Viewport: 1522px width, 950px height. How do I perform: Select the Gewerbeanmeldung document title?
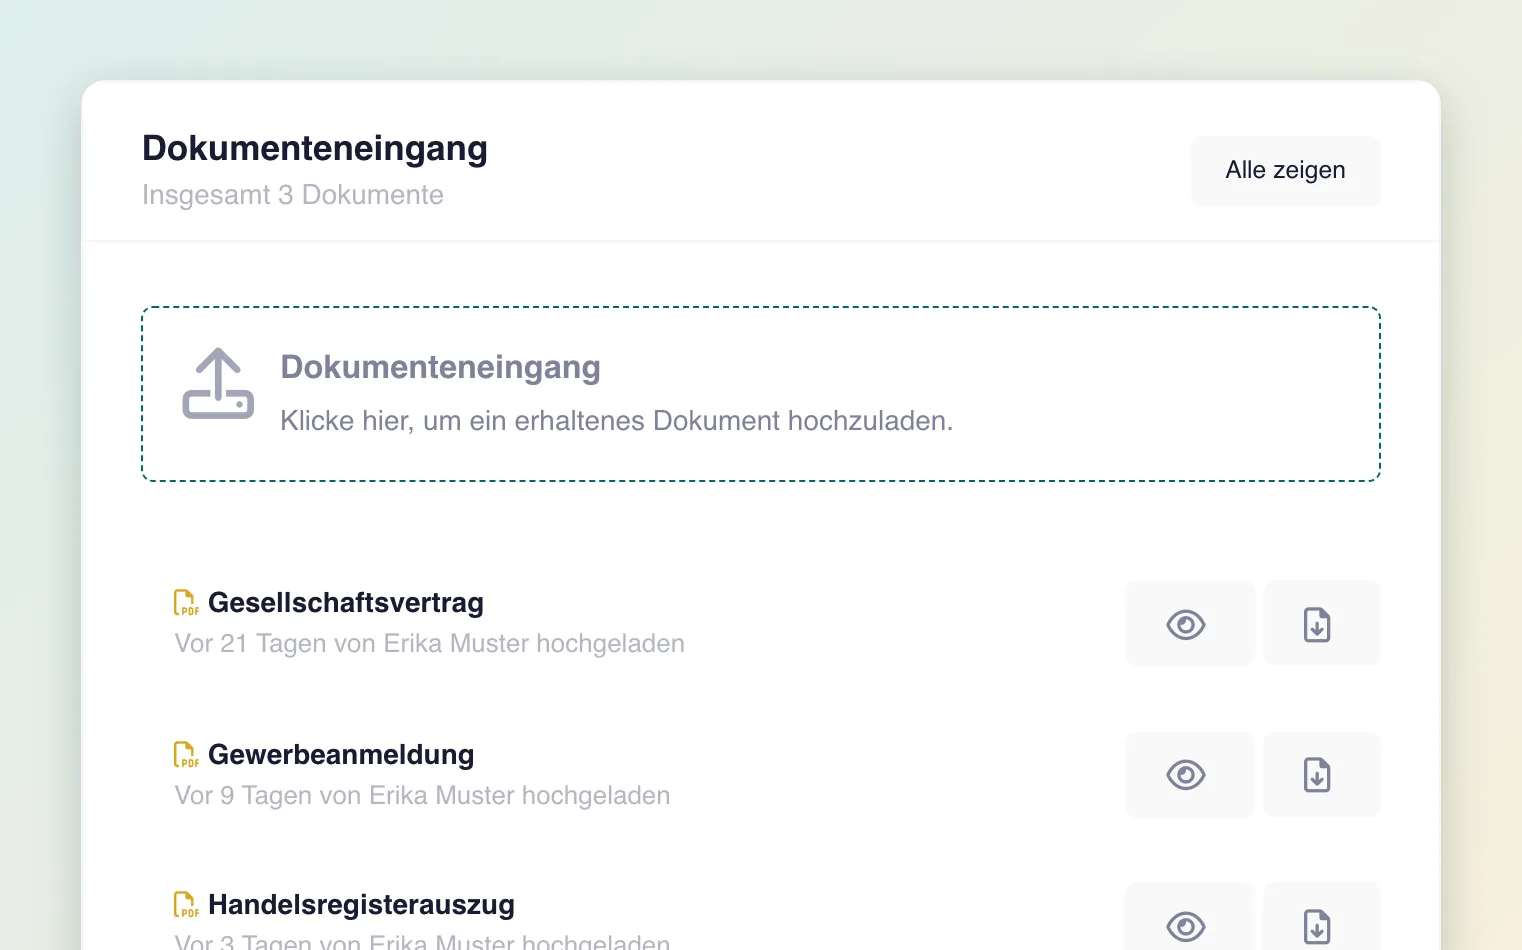click(x=341, y=755)
